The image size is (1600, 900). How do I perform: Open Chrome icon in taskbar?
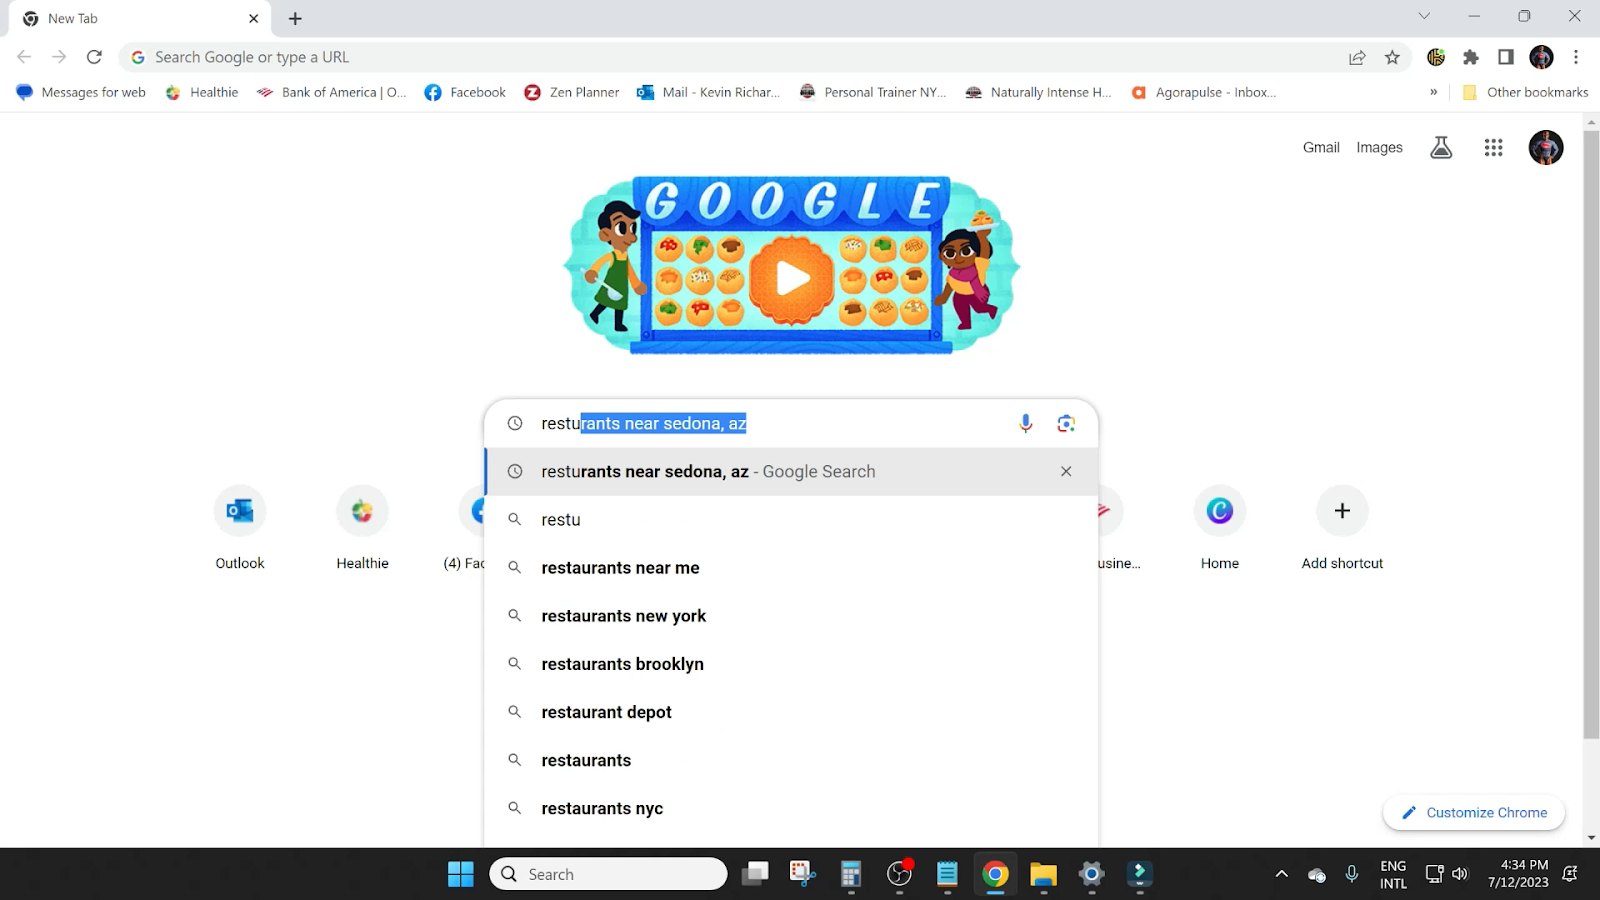tap(995, 874)
